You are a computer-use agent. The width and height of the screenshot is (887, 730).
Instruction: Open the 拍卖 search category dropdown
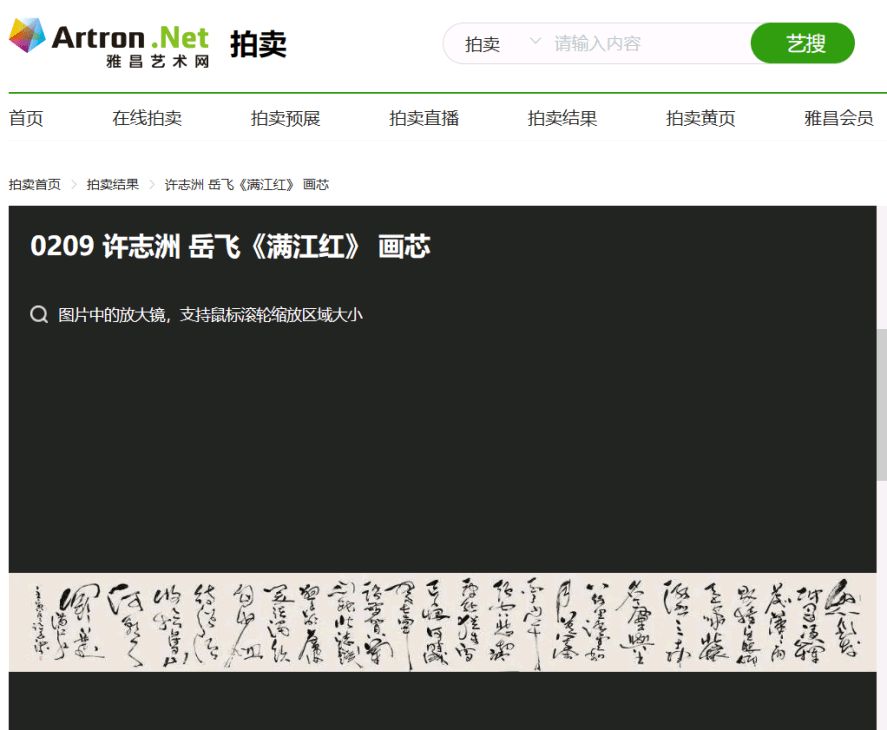coord(502,44)
